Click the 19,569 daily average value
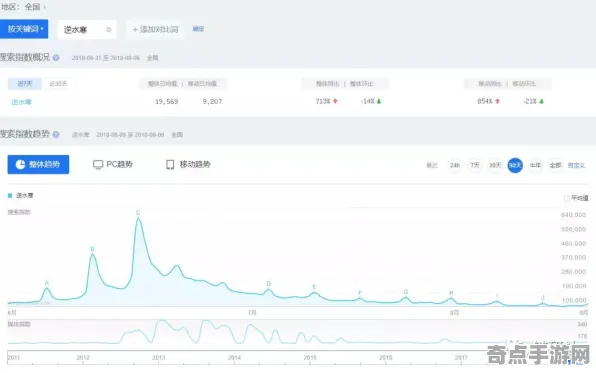 click(166, 102)
